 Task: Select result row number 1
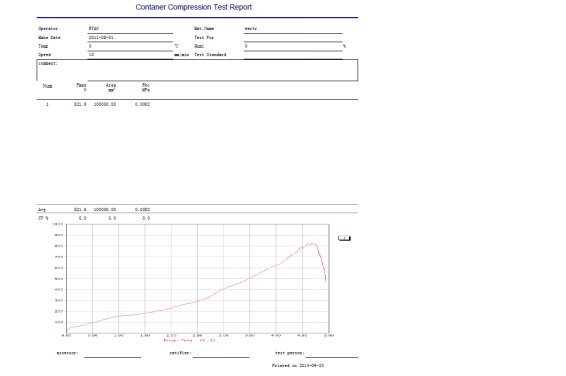[197, 104]
